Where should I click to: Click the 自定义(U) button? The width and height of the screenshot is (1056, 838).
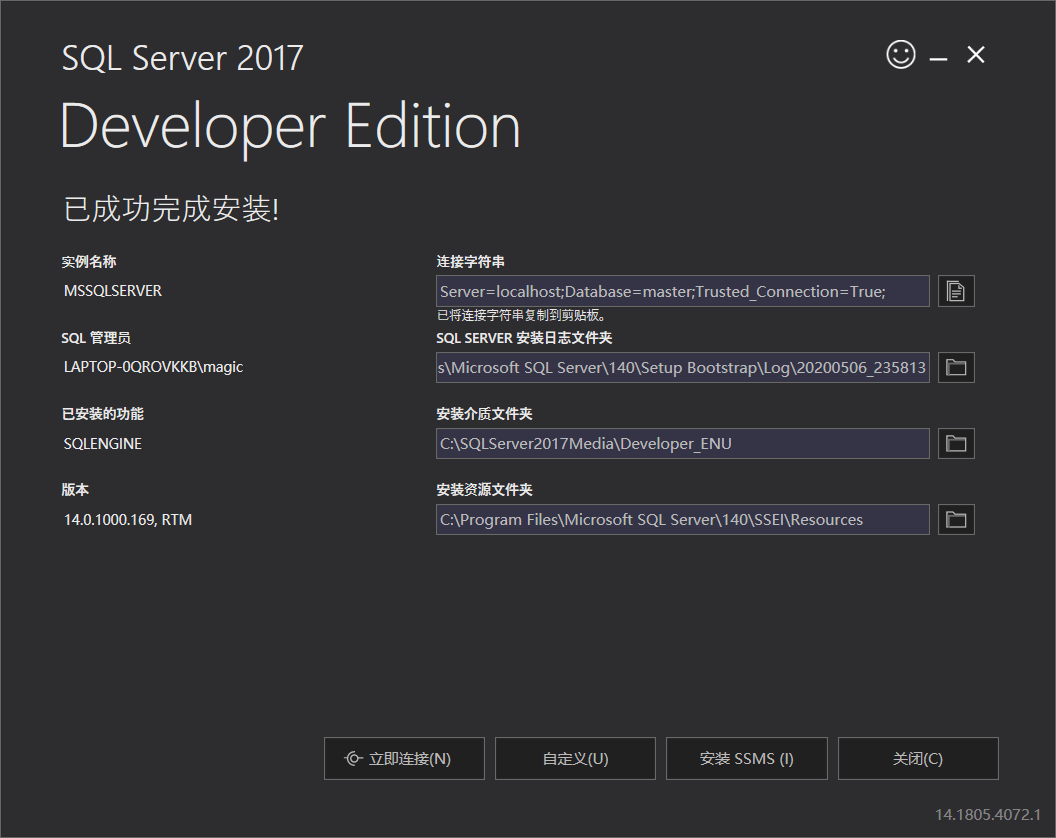coord(575,759)
